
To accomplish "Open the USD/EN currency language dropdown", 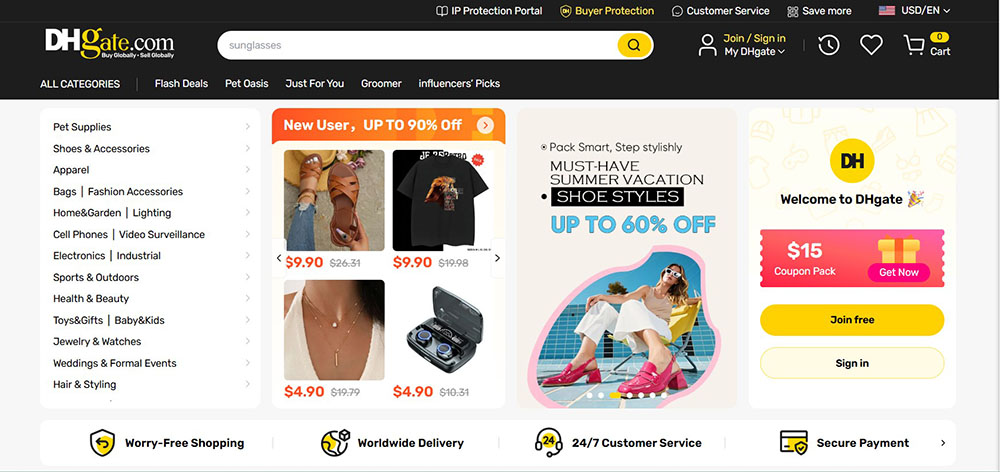I will point(915,11).
